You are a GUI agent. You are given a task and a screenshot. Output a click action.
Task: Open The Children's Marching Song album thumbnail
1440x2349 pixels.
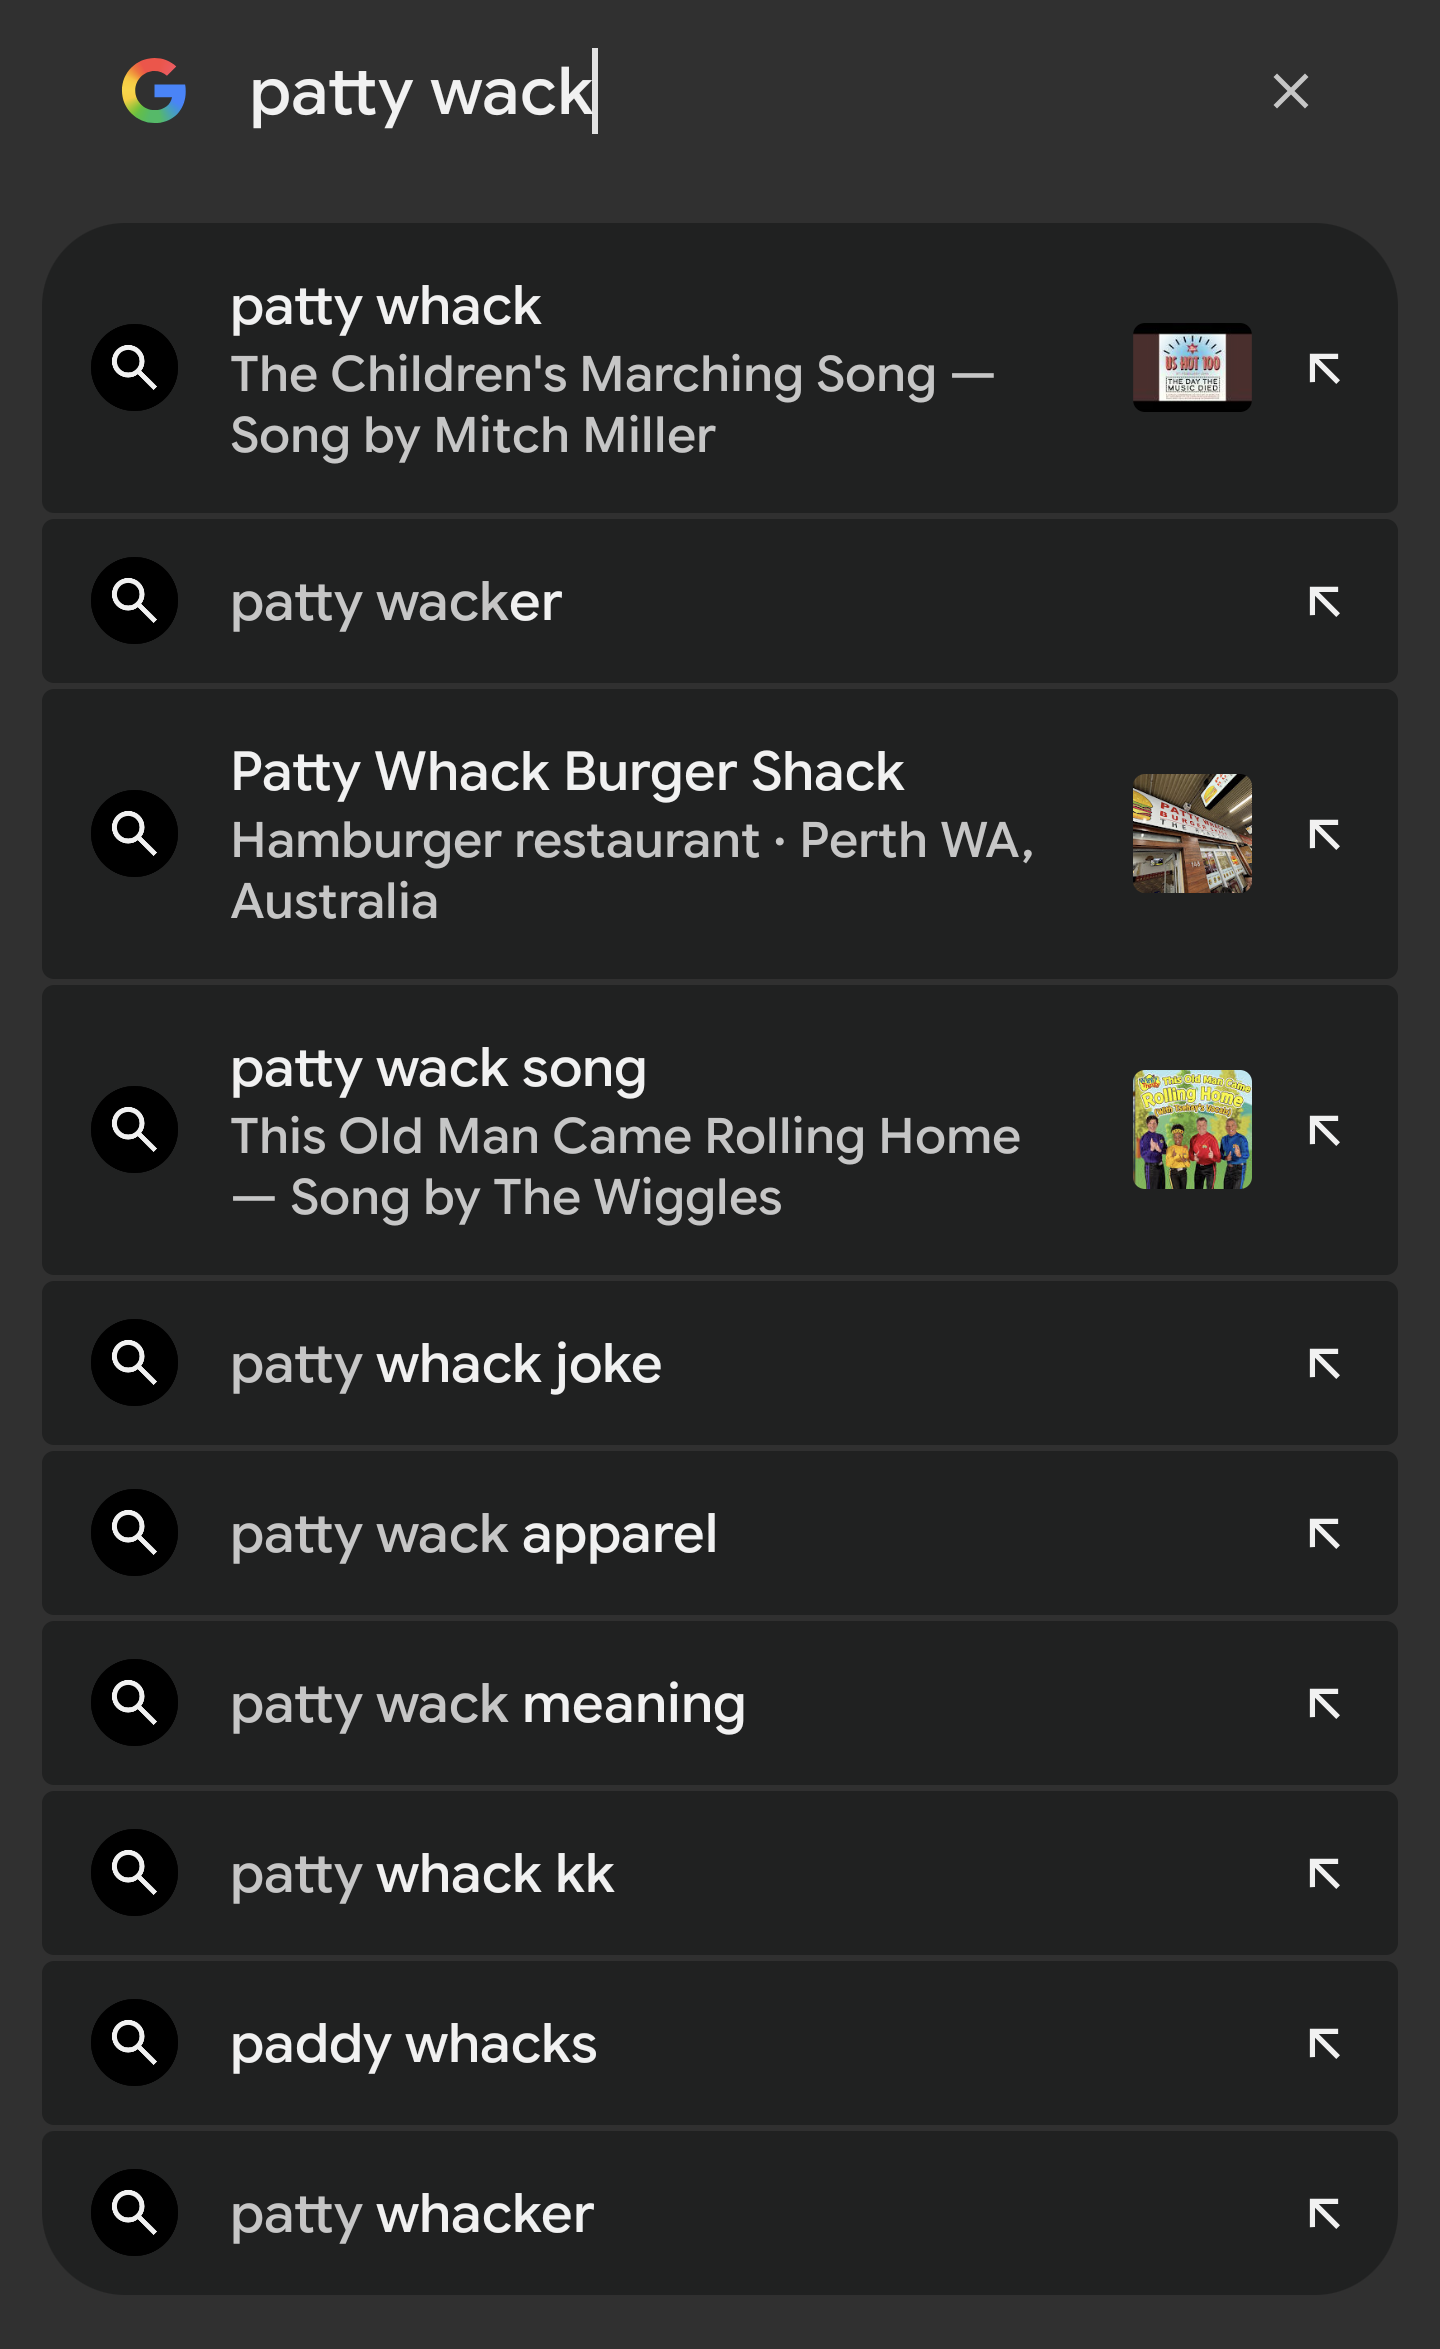pyautogui.click(x=1192, y=367)
